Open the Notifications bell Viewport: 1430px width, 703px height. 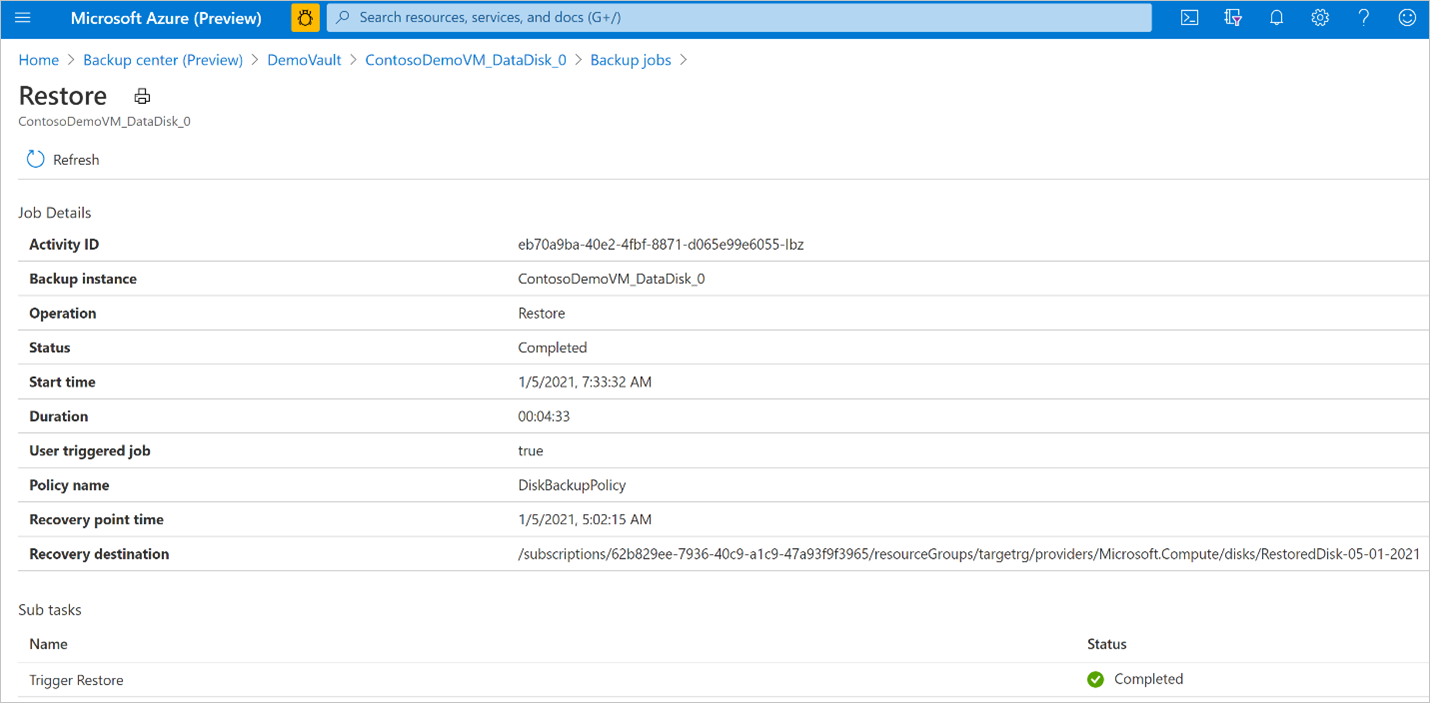1276,17
